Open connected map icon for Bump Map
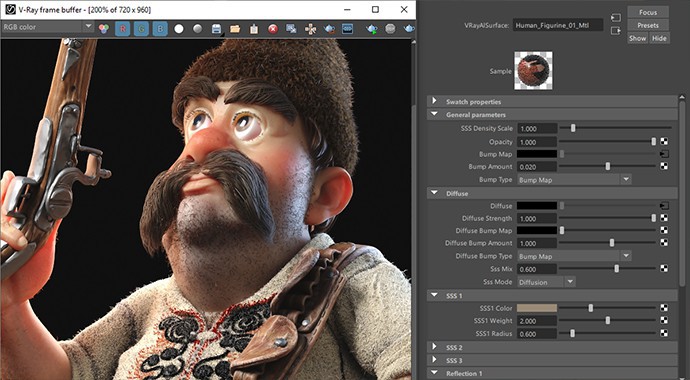Screen dimensions: 690x380 (x=664, y=154)
